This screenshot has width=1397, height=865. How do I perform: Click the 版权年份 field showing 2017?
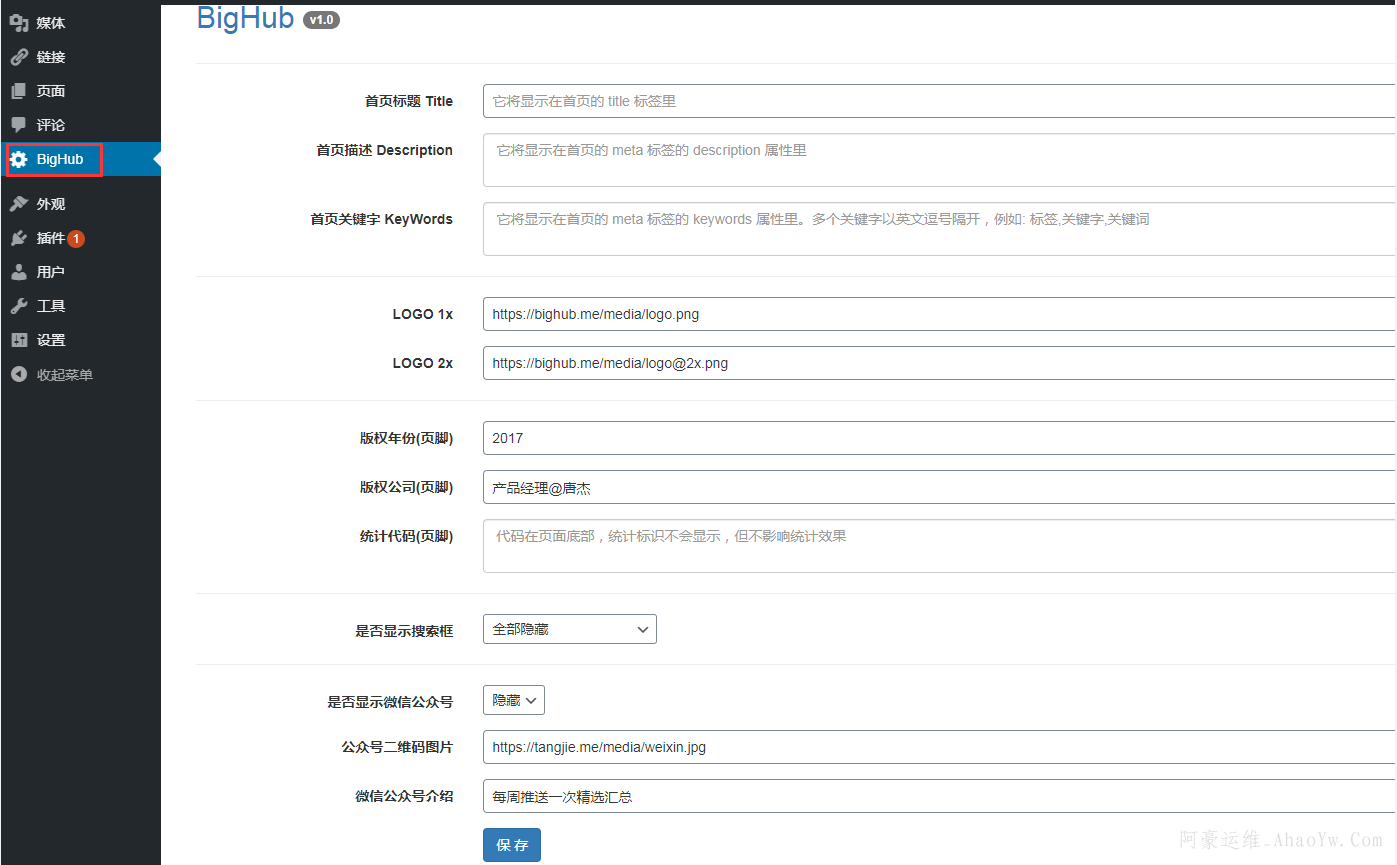(x=940, y=438)
